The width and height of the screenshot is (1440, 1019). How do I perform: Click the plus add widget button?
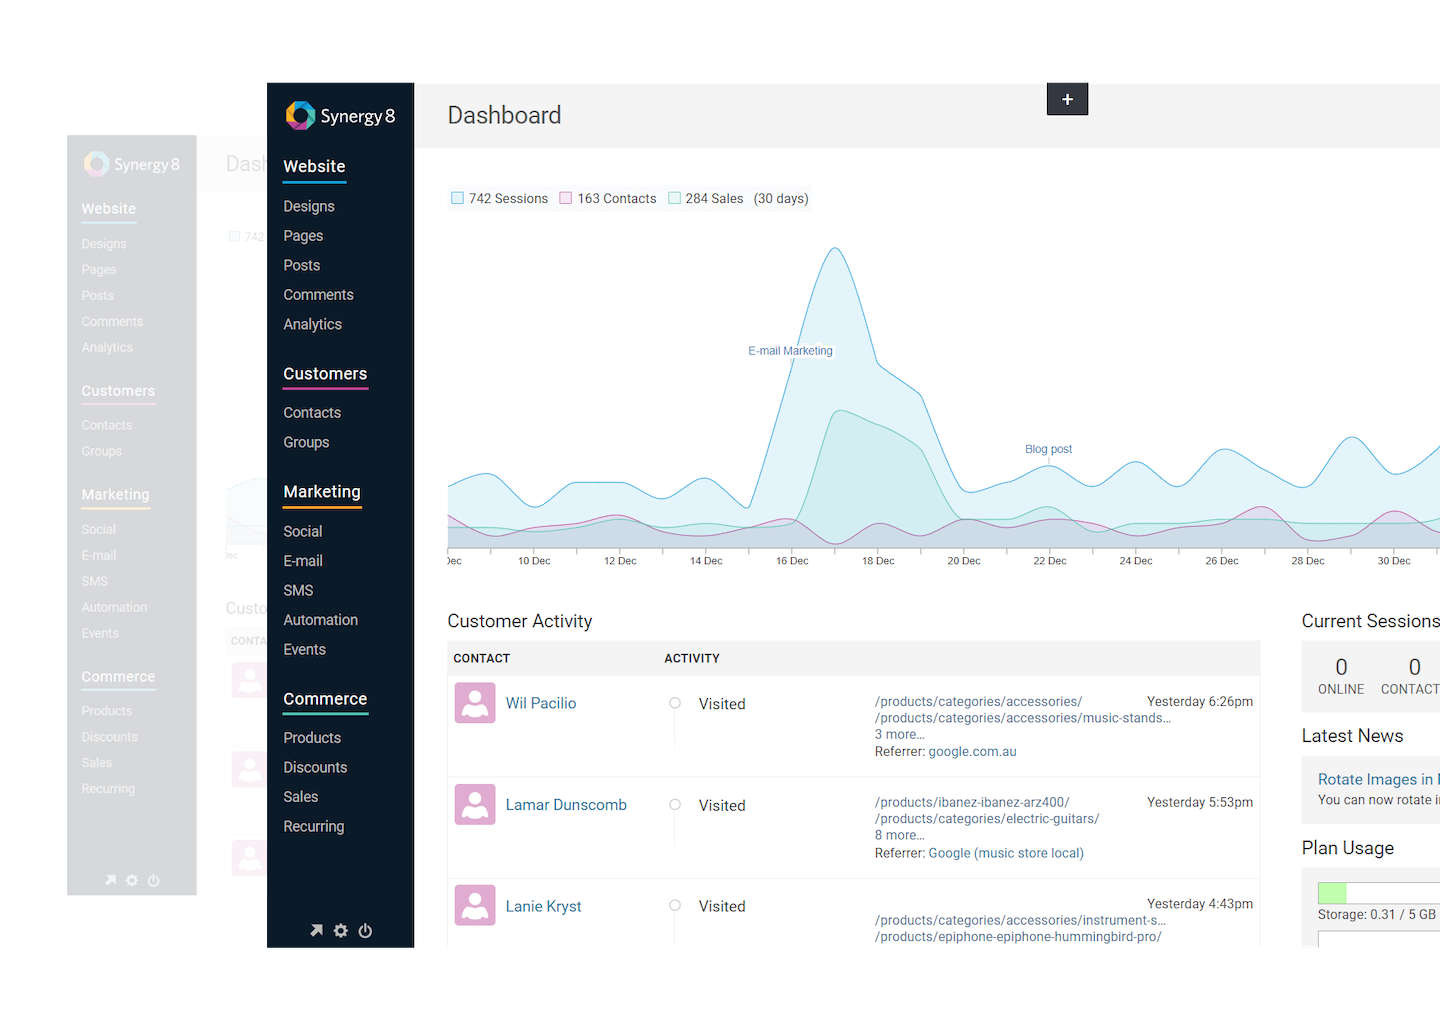click(x=1067, y=99)
